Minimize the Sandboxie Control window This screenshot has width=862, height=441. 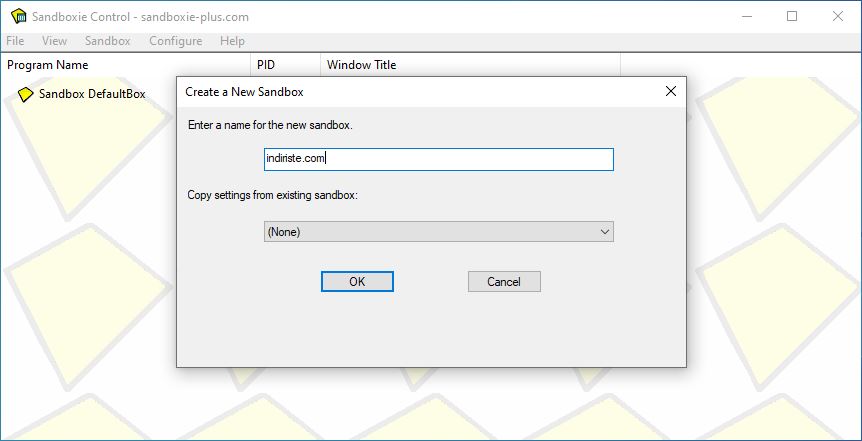click(x=747, y=16)
